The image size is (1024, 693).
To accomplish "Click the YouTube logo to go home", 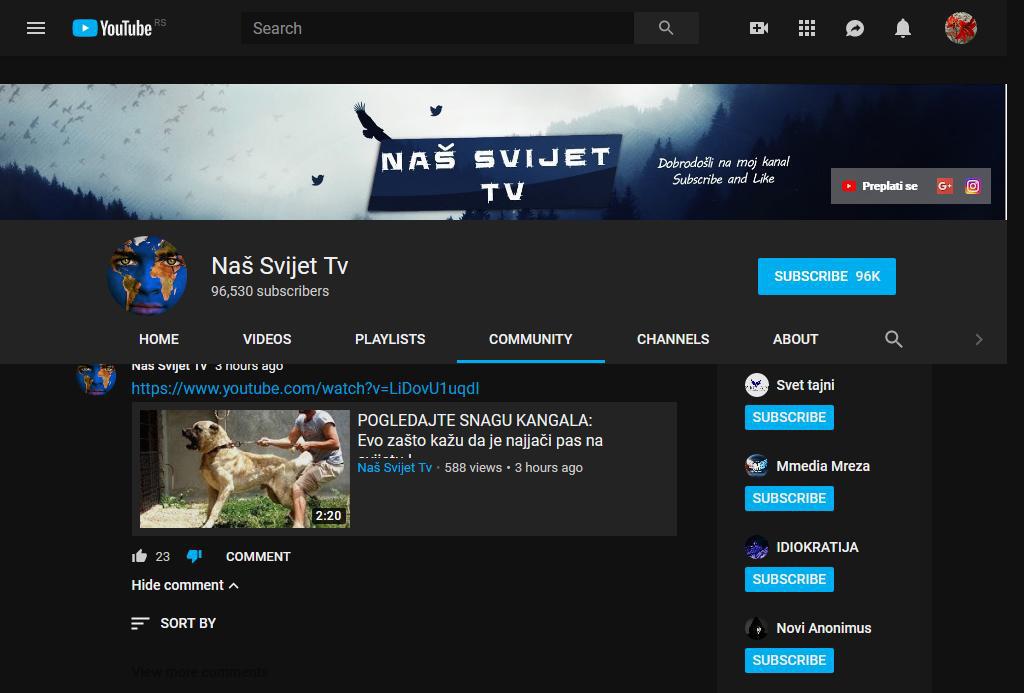I will point(112,28).
